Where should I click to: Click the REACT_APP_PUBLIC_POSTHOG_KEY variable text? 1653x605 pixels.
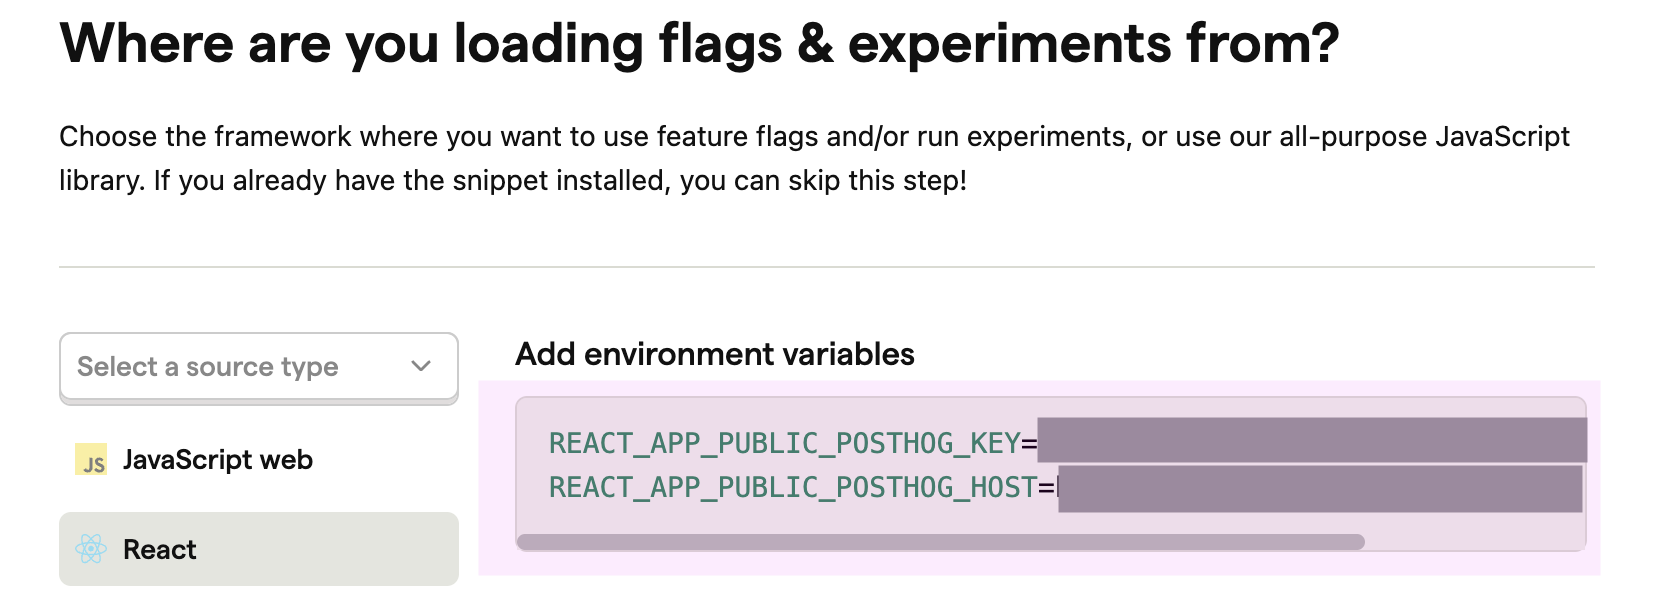coord(784,443)
